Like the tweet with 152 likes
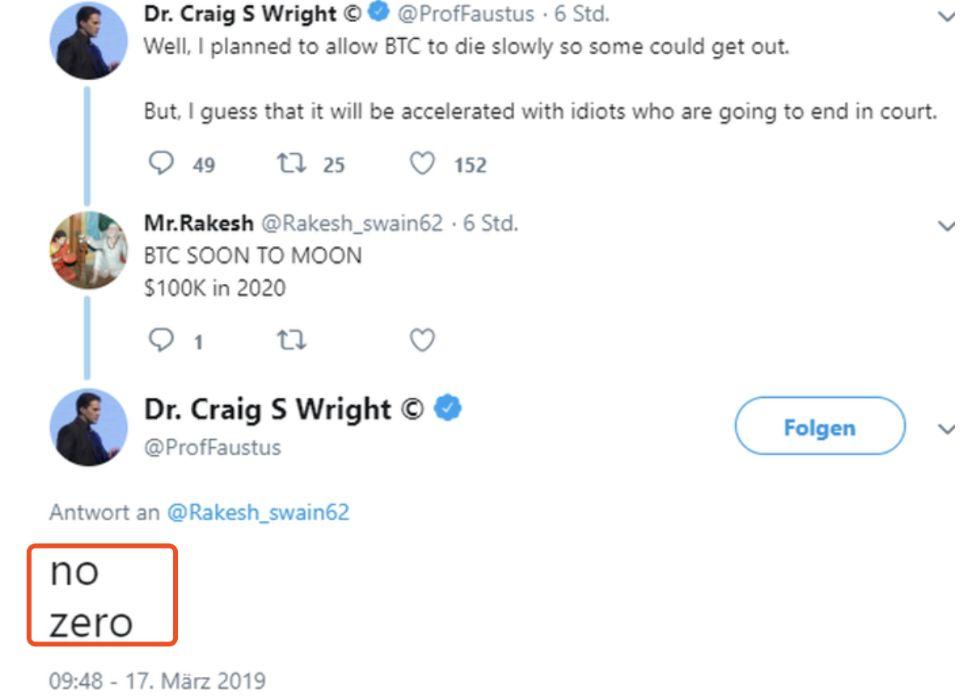This screenshot has width=968, height=698. [x=422, y=164]
